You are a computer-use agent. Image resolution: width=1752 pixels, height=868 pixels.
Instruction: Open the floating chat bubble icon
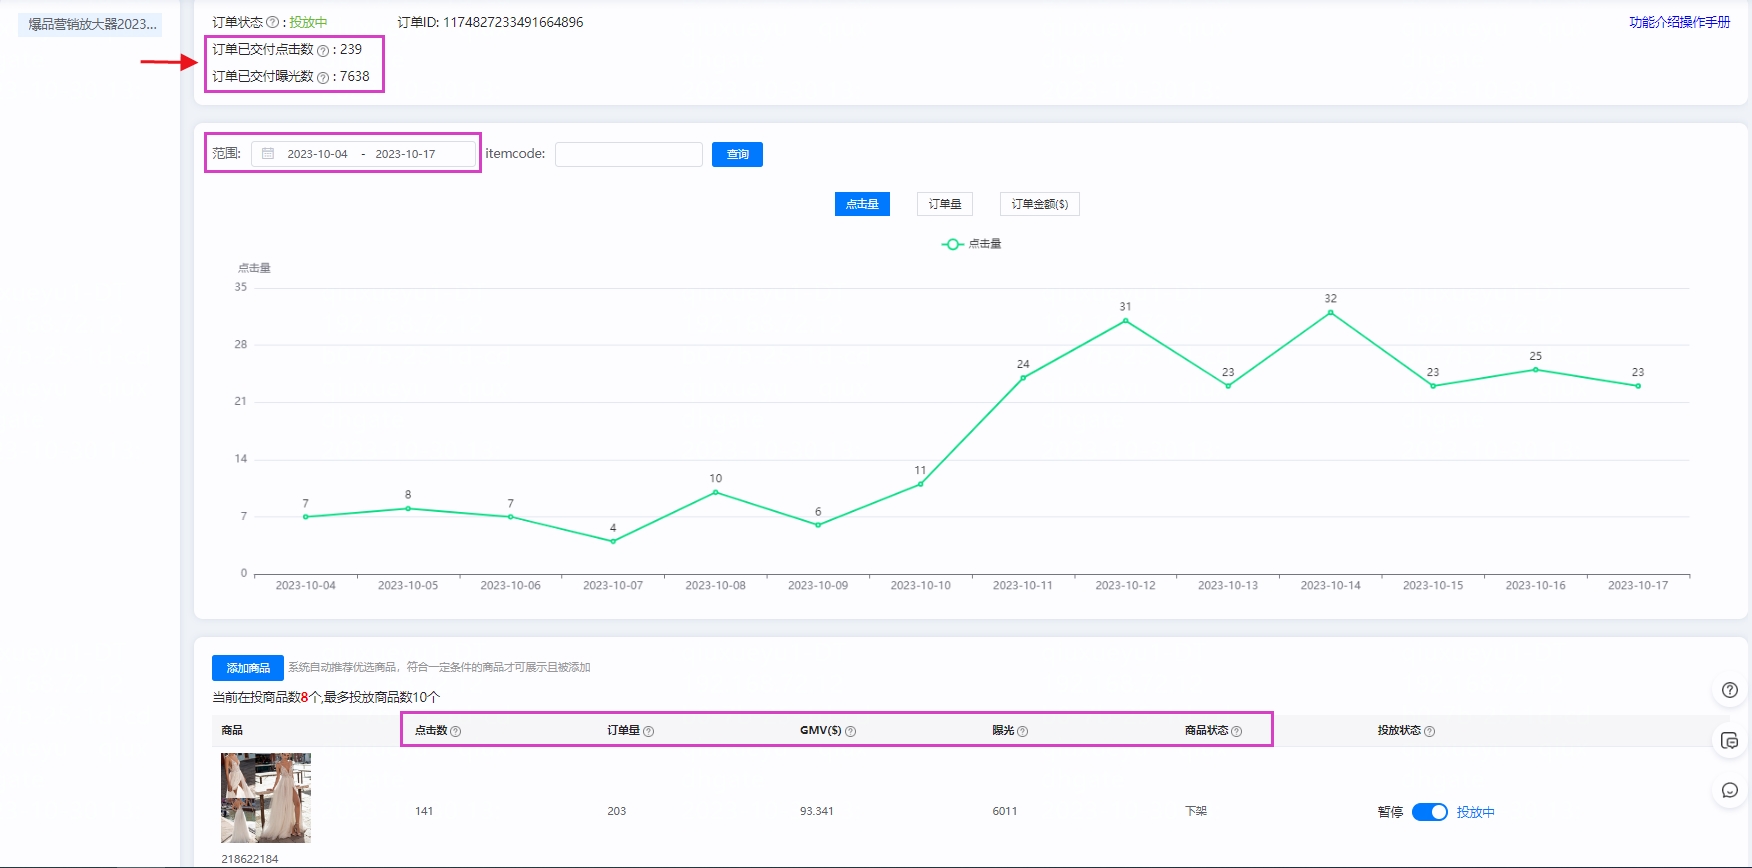click(x=1730, y=790)
